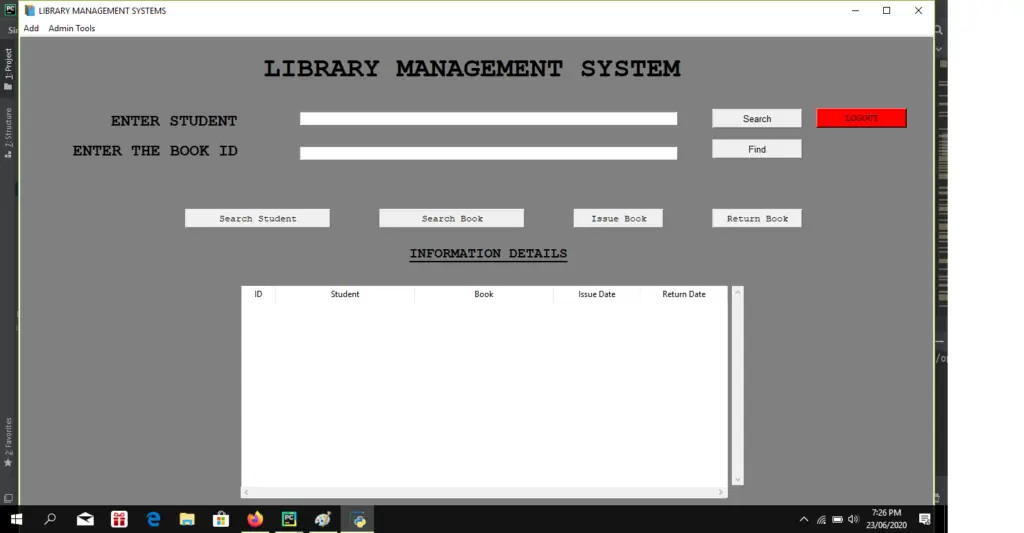Switch to PyCharm on the taskbar
The width and height of the screenshot is (1024, 533).
coord(289,519)
